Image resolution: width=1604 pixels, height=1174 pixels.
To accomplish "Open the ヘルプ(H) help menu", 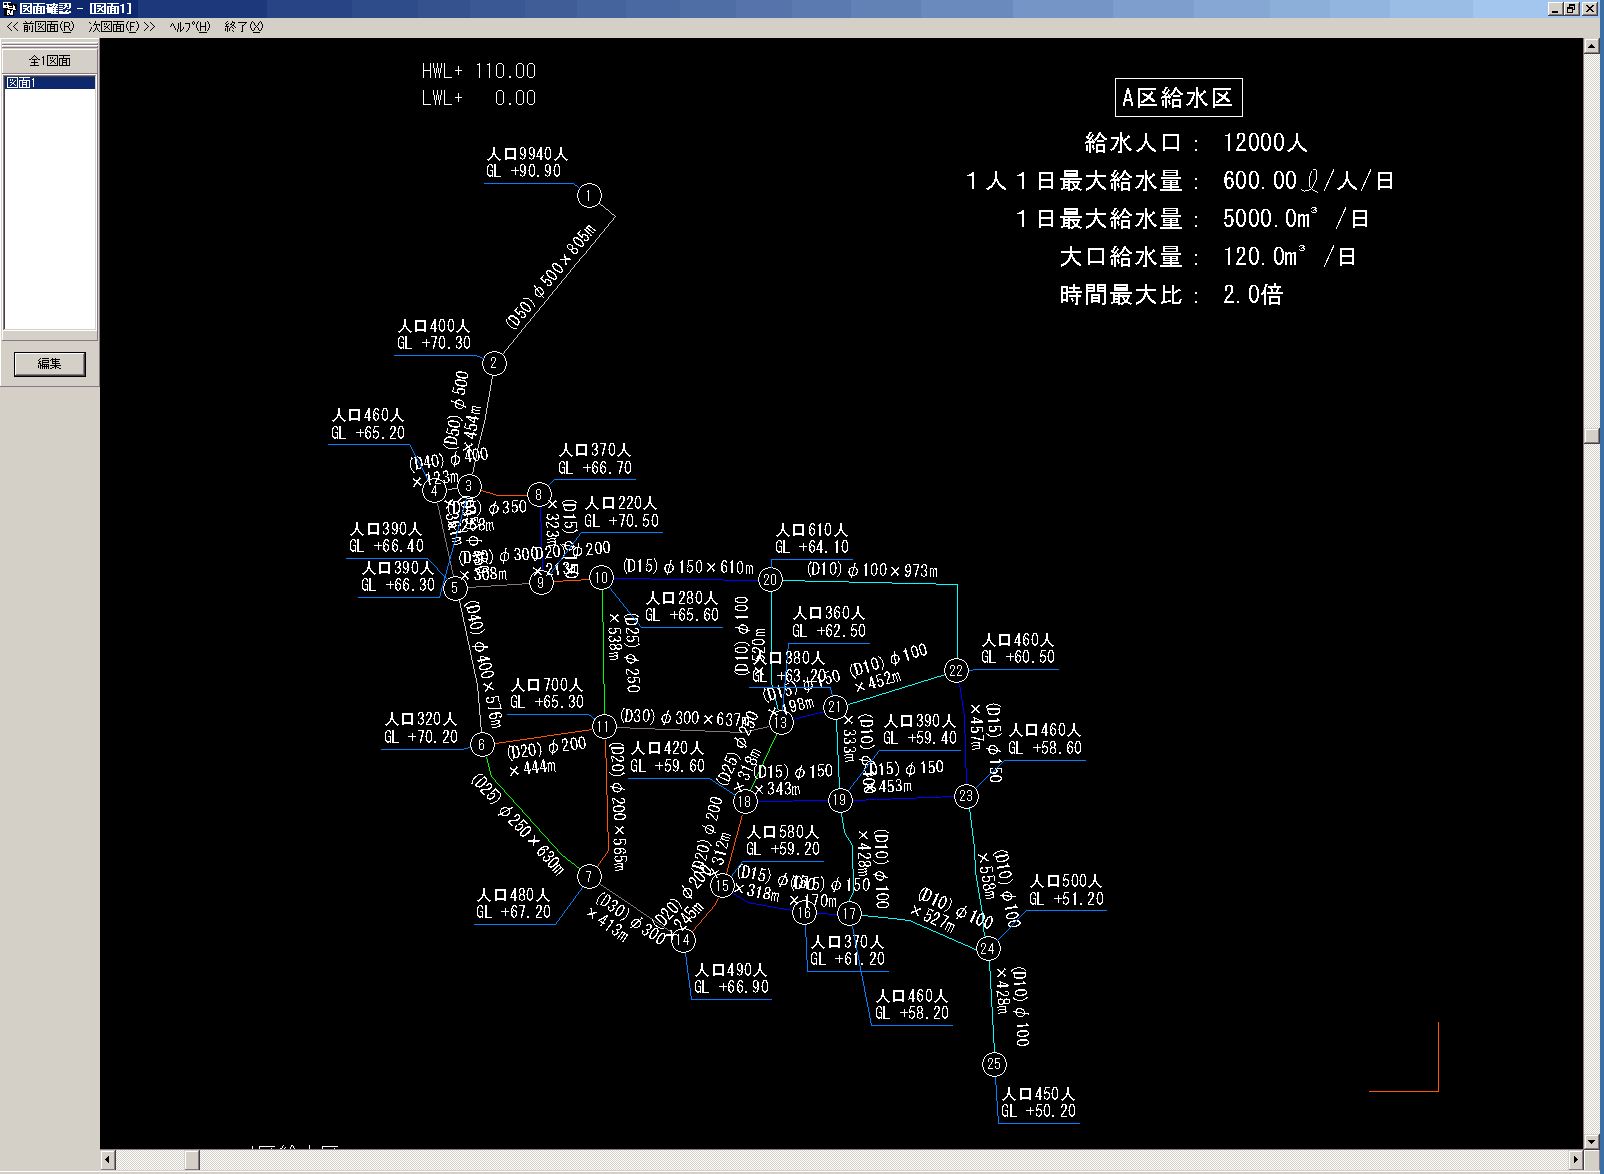I will (x=190, y=27).
